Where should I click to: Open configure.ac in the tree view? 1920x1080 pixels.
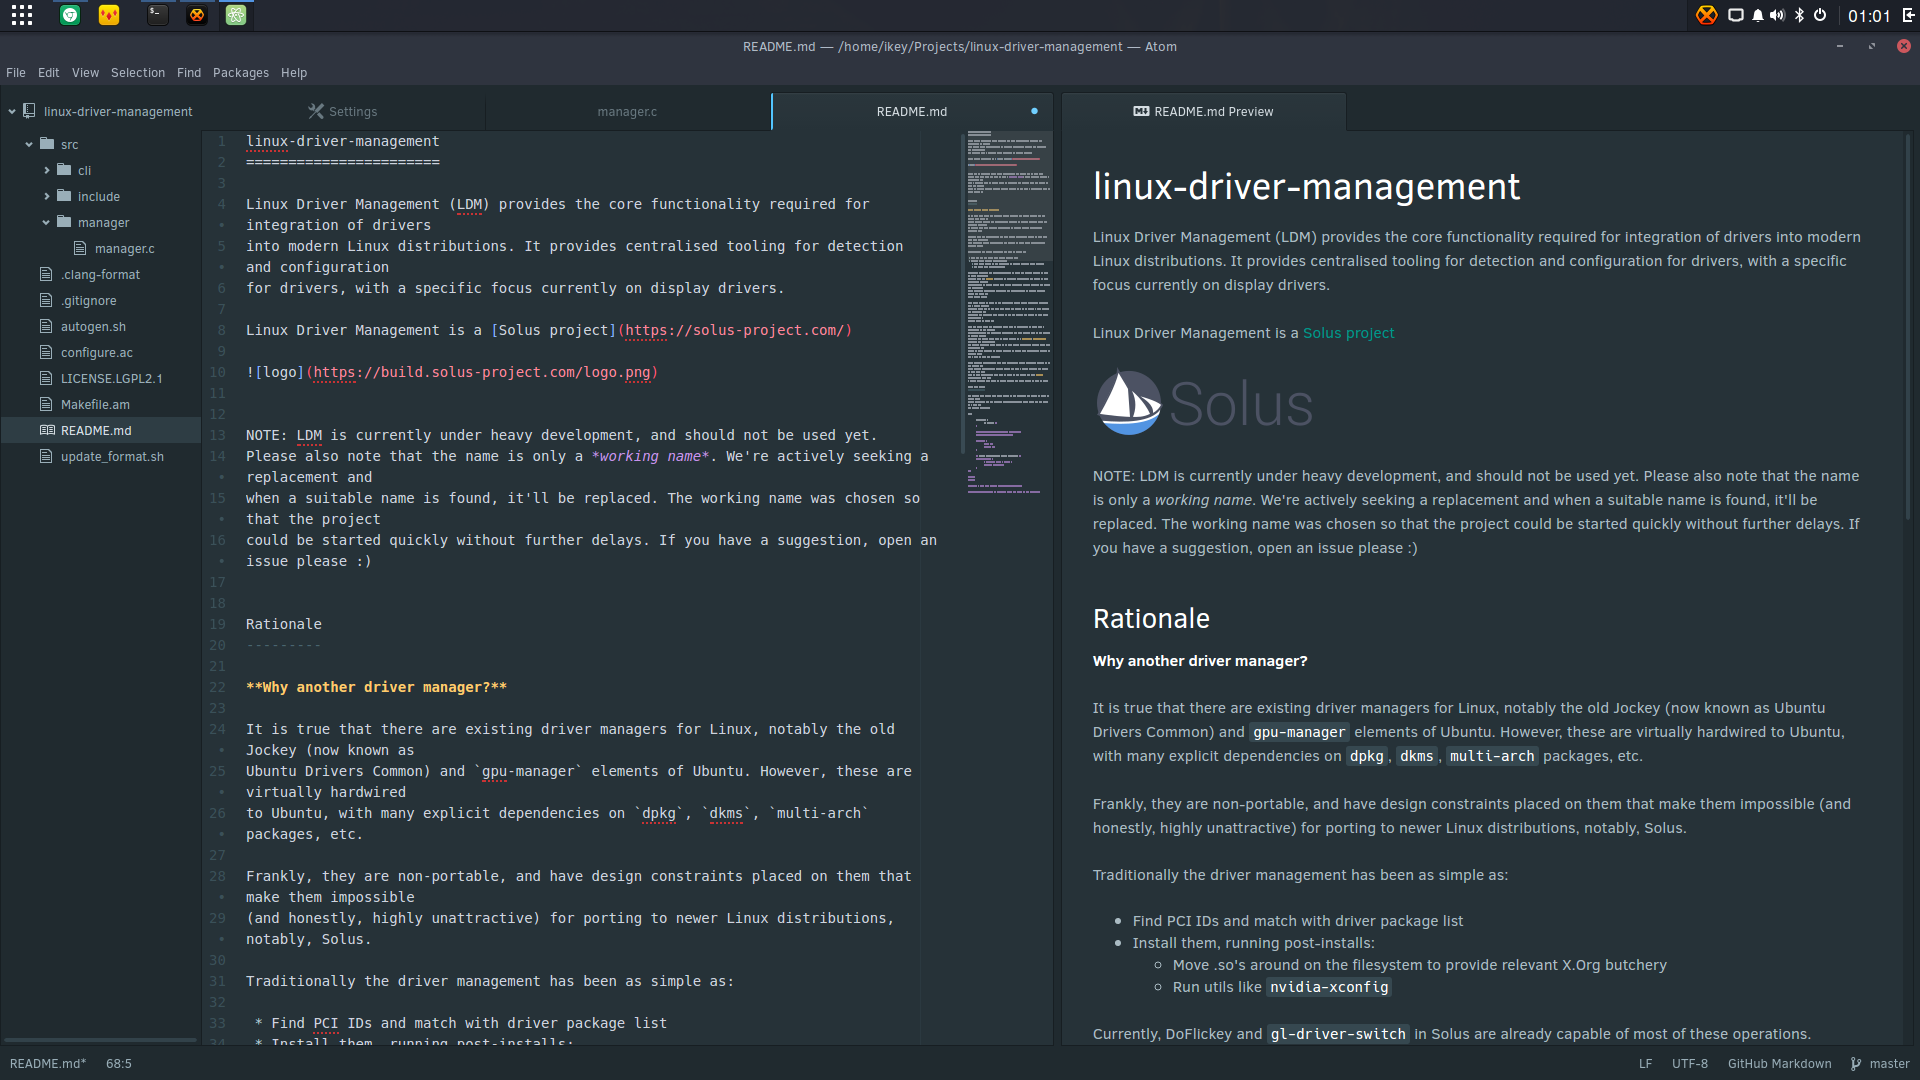[x=96, y=352]
